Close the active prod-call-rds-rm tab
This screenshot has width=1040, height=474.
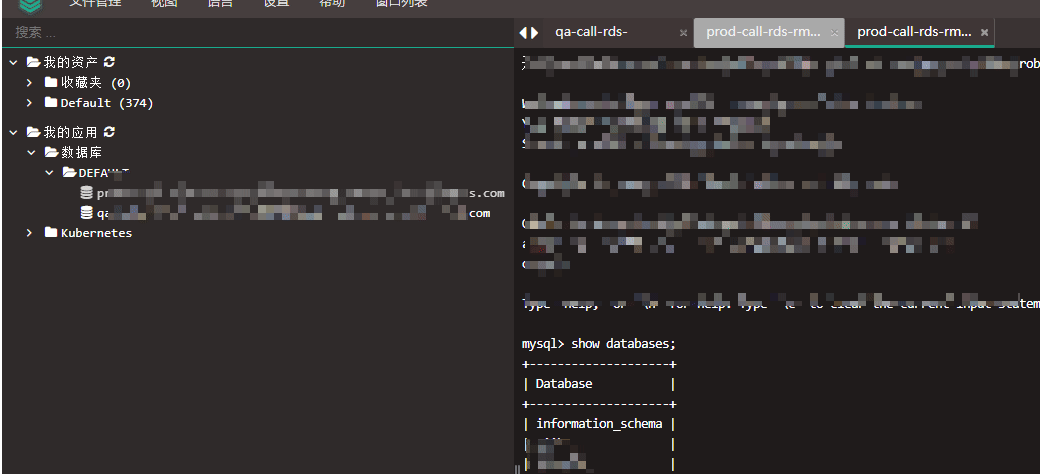pyautogui.click(x=984, y=32)
